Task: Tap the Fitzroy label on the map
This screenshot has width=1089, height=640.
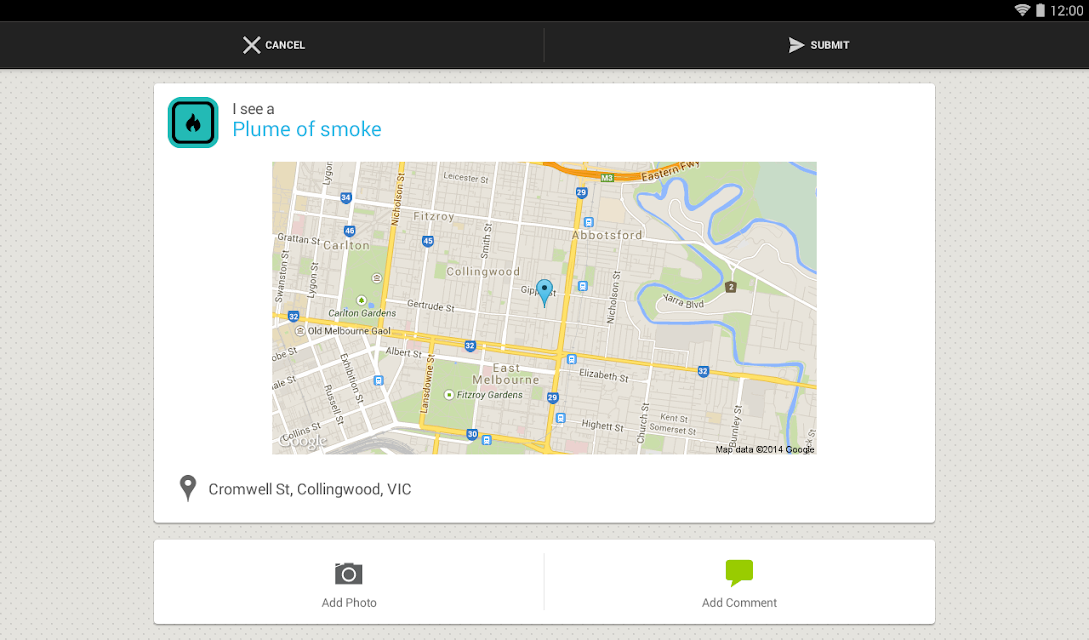Action: click(433, 217)
